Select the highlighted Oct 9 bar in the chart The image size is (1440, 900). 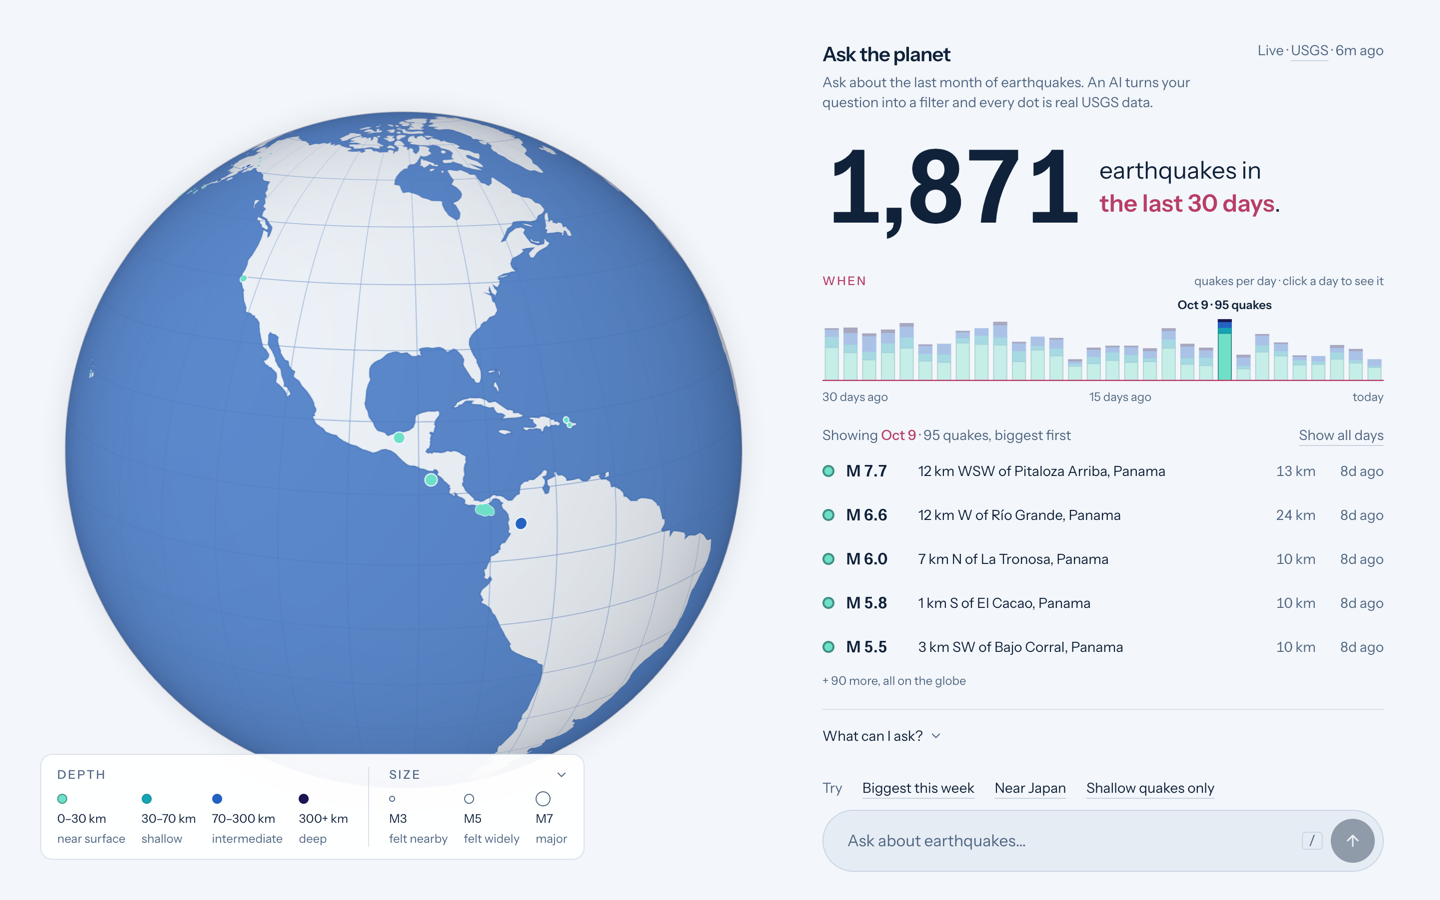[1224, 350]
